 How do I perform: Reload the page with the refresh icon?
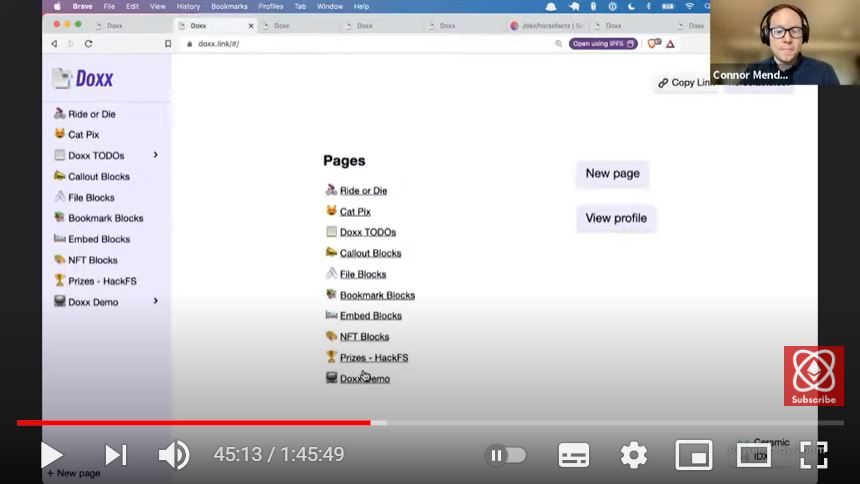coord(88,43)
